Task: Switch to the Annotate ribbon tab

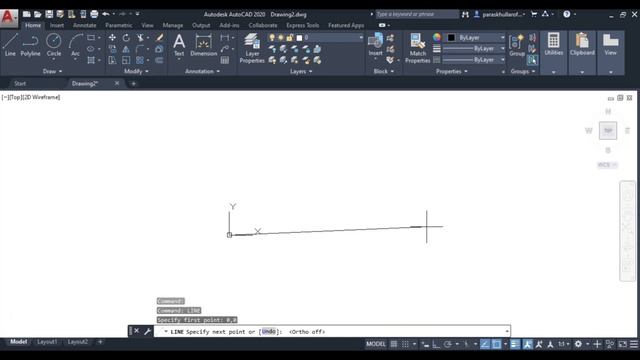Action: coord(84,25)
